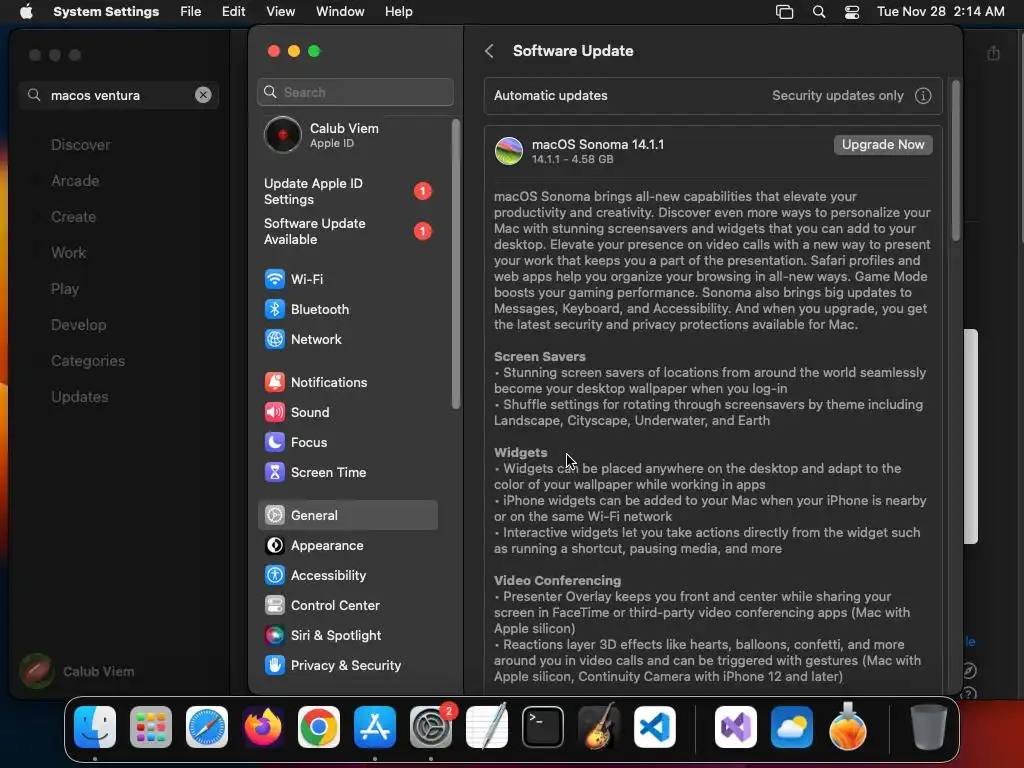Click the Software Update content scrollbar
The image size is (1024, 768).
pos(956,161)
